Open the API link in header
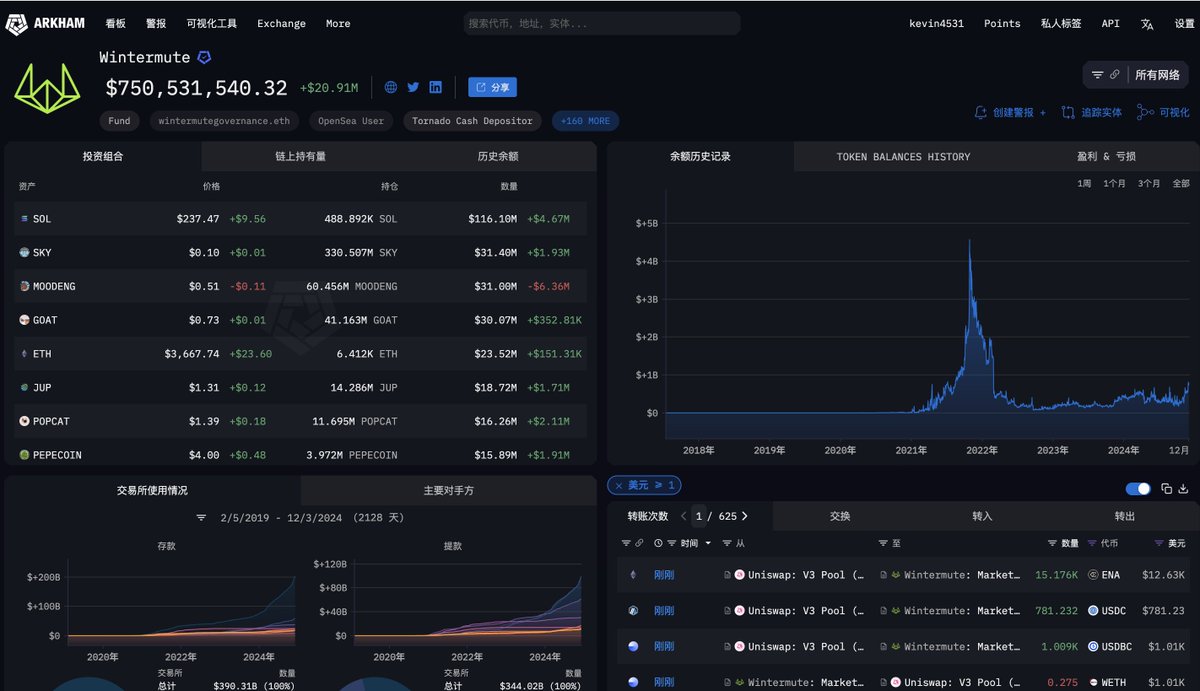Viewport: 1200px width, 691px height. (x=1110, y=23)
